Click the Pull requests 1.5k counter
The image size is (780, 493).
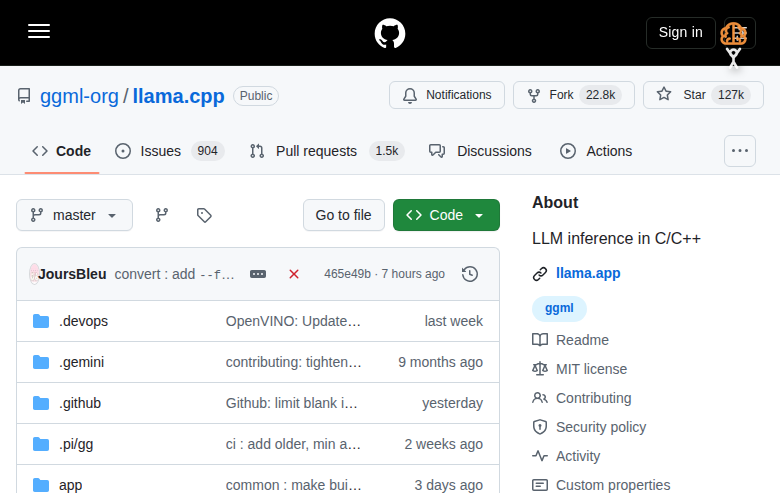coord(387,151)
